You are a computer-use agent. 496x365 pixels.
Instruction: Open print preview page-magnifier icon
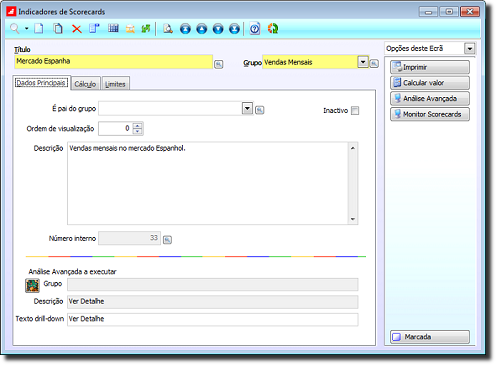click(168, 29)
